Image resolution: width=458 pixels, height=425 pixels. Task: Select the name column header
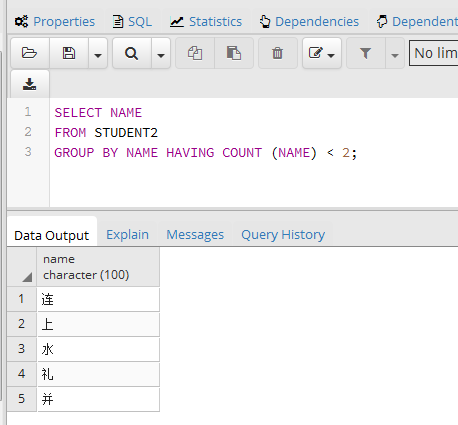(98, 267)
